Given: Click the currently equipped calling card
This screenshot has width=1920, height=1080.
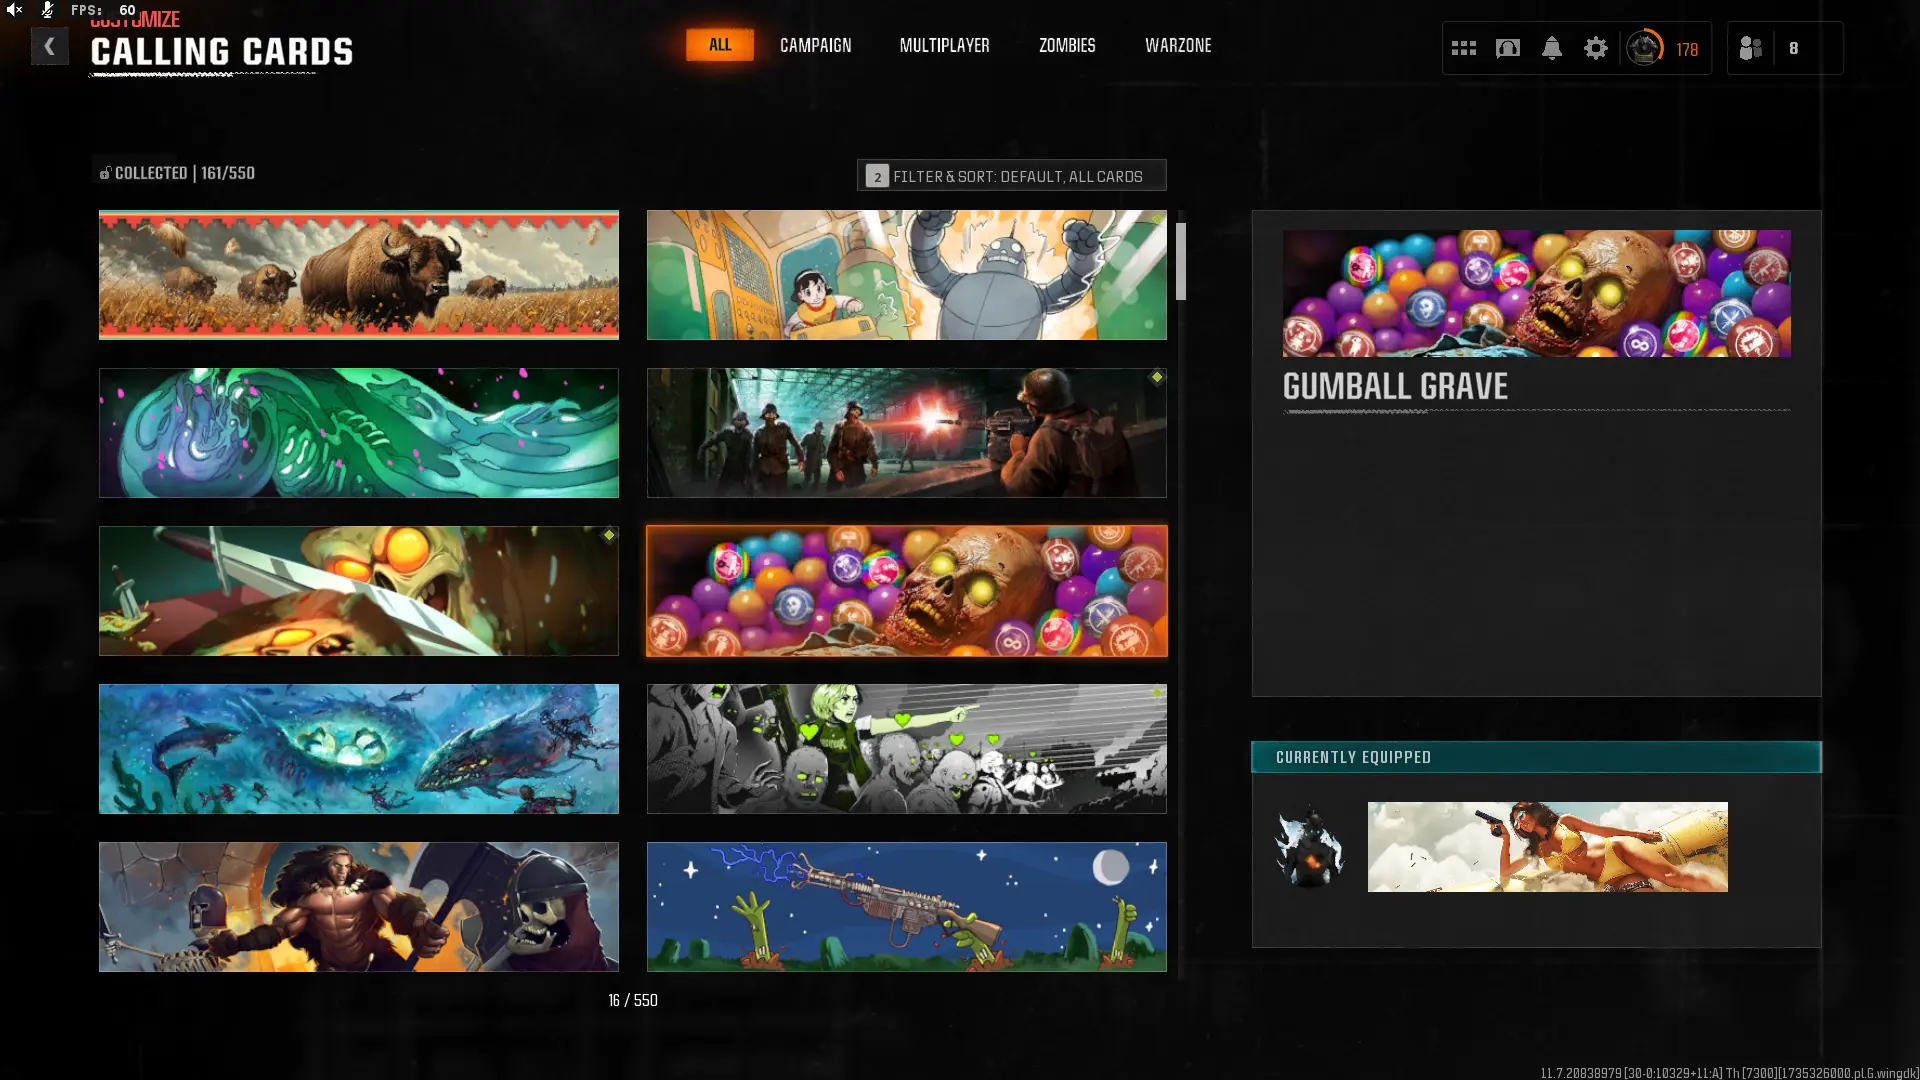Looking at the screenshot, I should [x=1547, y=847].
